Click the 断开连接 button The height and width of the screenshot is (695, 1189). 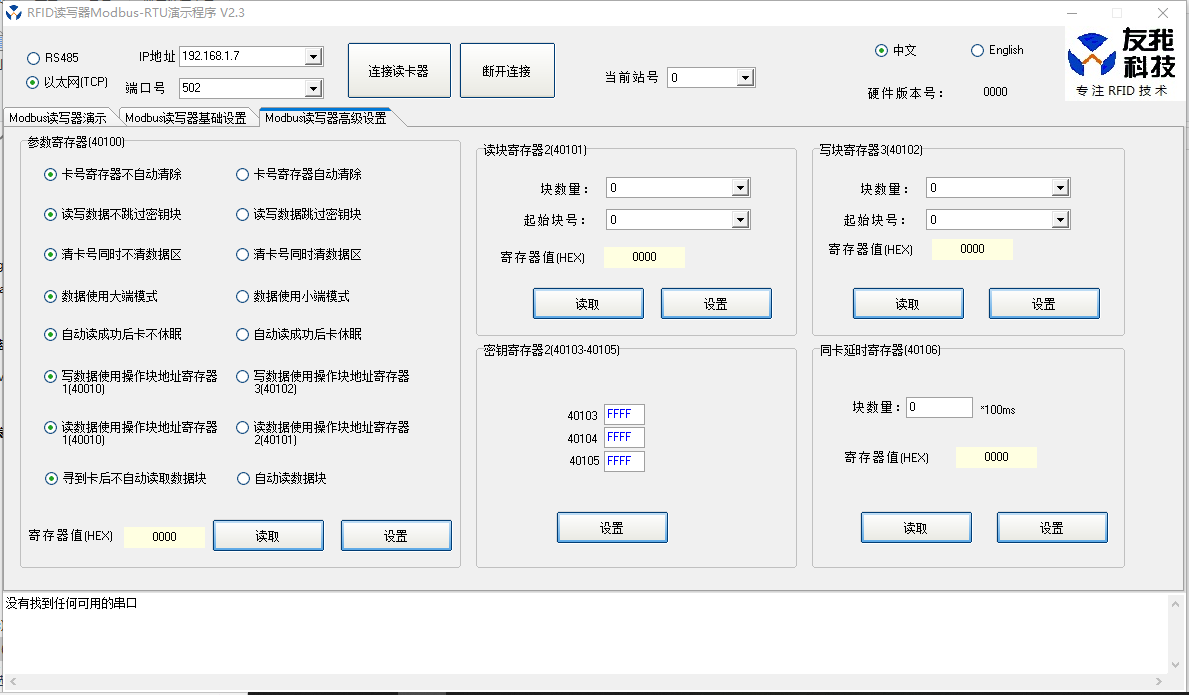tap(507, 70)
